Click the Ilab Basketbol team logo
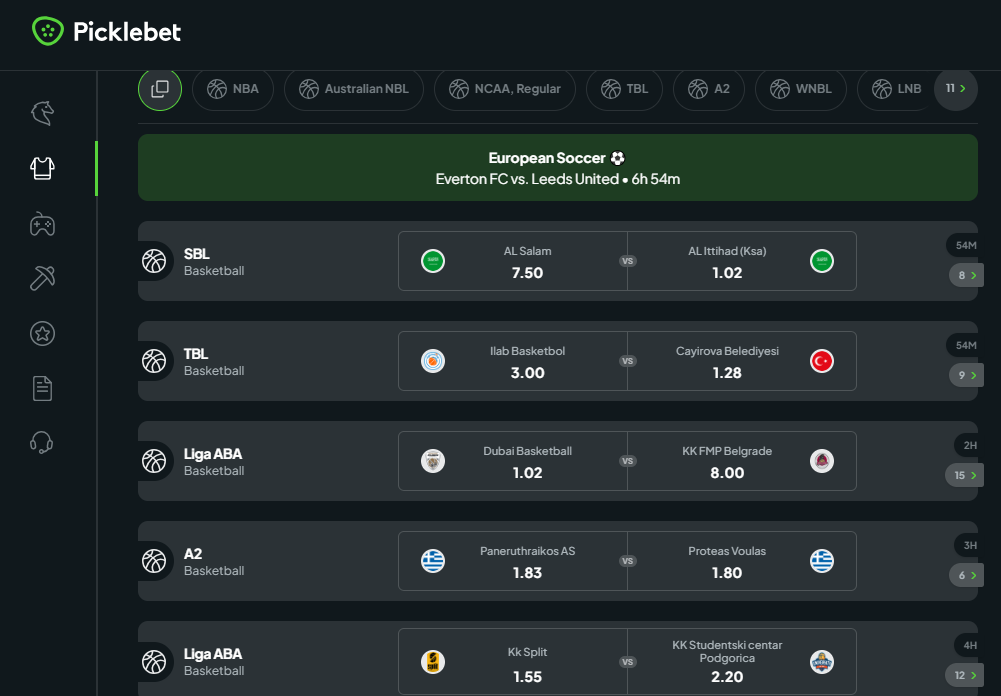This screenshot has height=696, width=1001. (433, 361)
